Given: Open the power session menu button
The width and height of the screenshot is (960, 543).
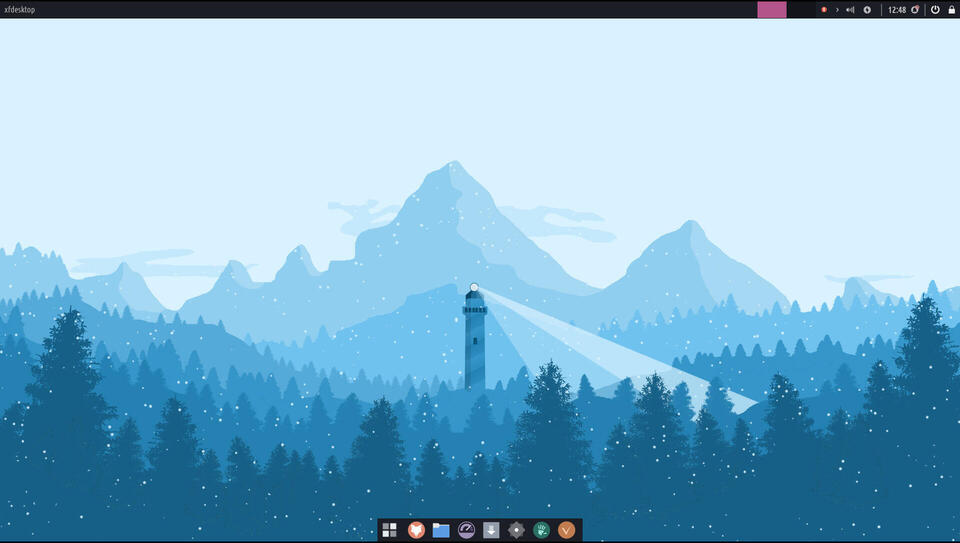Looking at the screenshot, I should (935, 9).
